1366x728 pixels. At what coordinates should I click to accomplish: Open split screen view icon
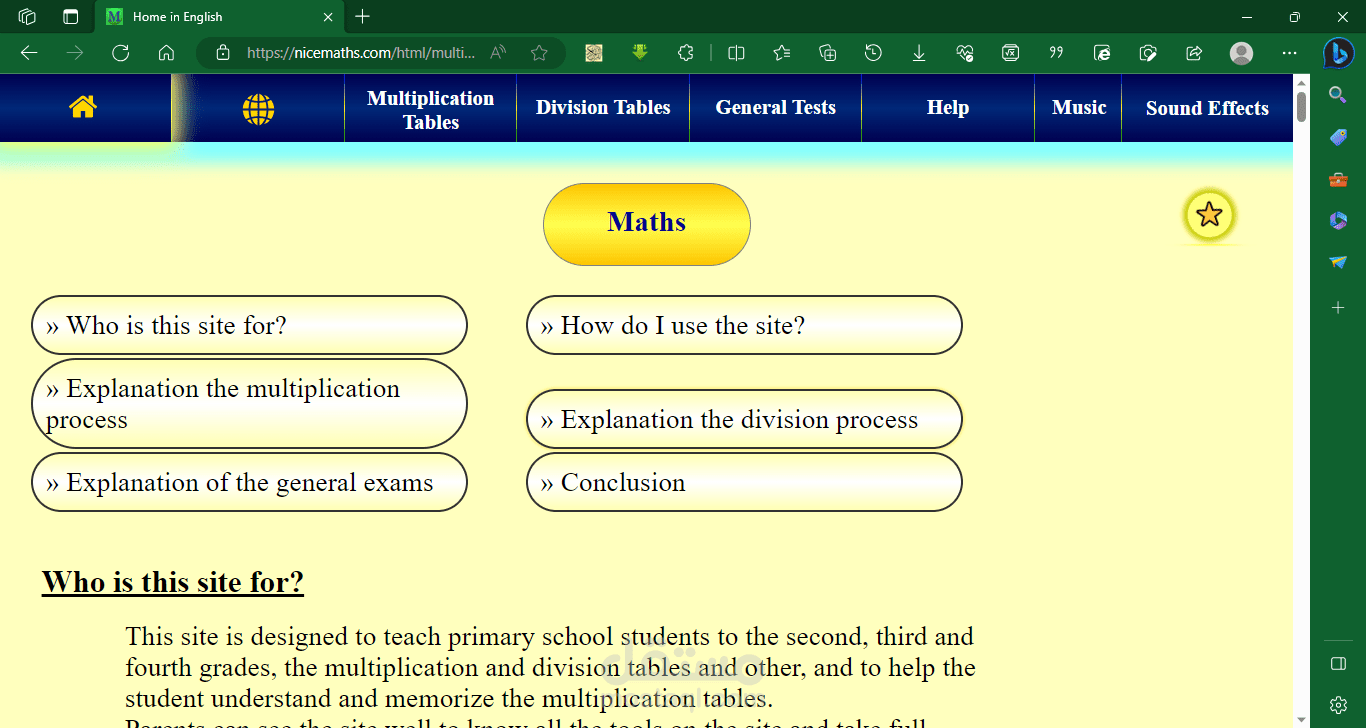736,53
